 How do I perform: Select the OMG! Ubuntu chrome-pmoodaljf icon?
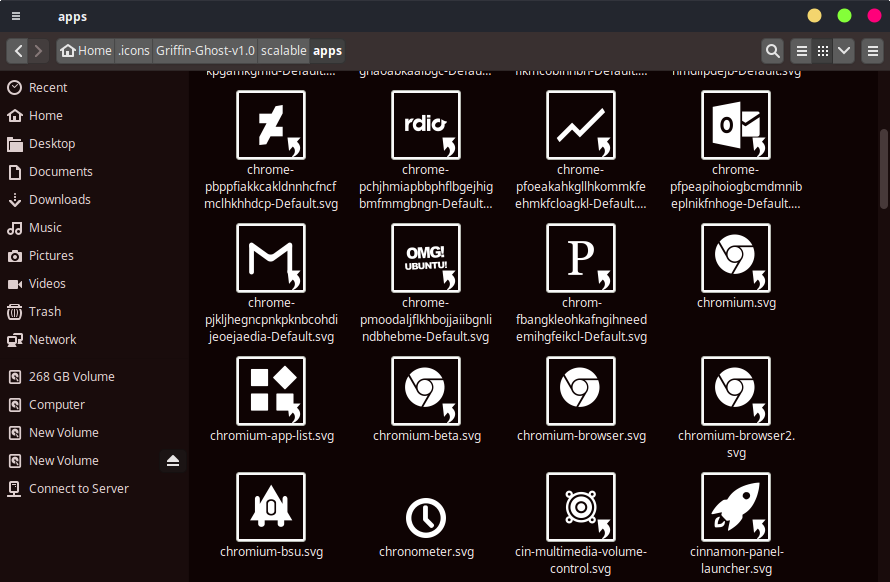tap(426, 258)
